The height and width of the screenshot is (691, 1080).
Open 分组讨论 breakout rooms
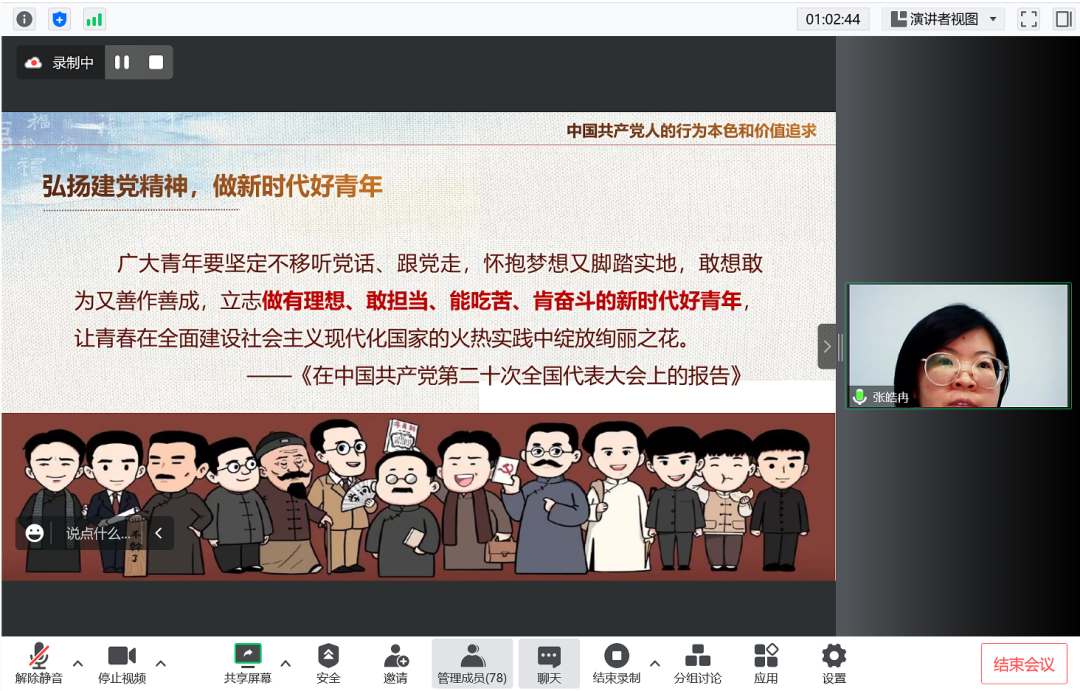tap(698, 663)
